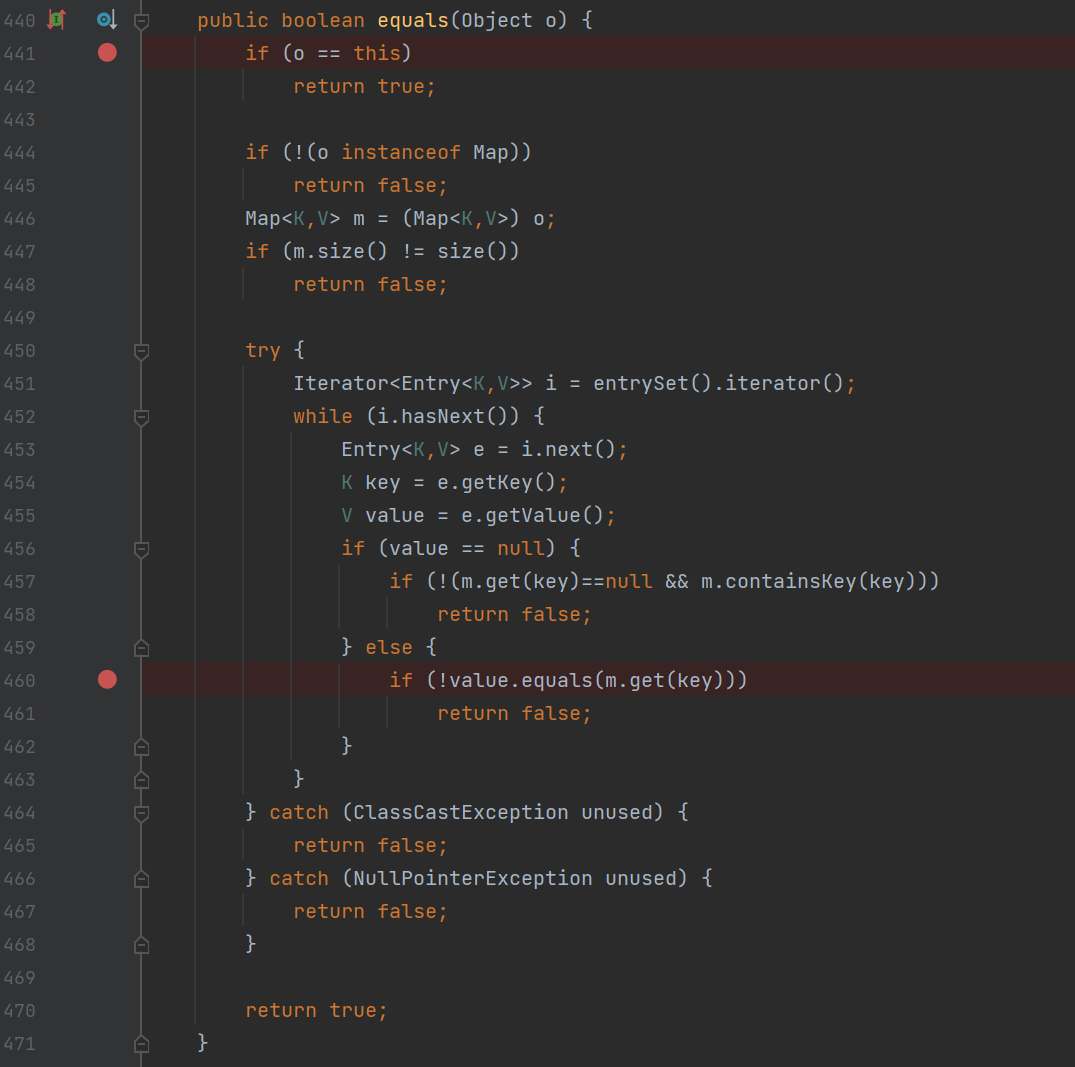Image resolution: width=1075 pixels, height=1067 pixels.
Task: Click 'instanceof' keyword on line 444
Action: [x=401, y=152]
